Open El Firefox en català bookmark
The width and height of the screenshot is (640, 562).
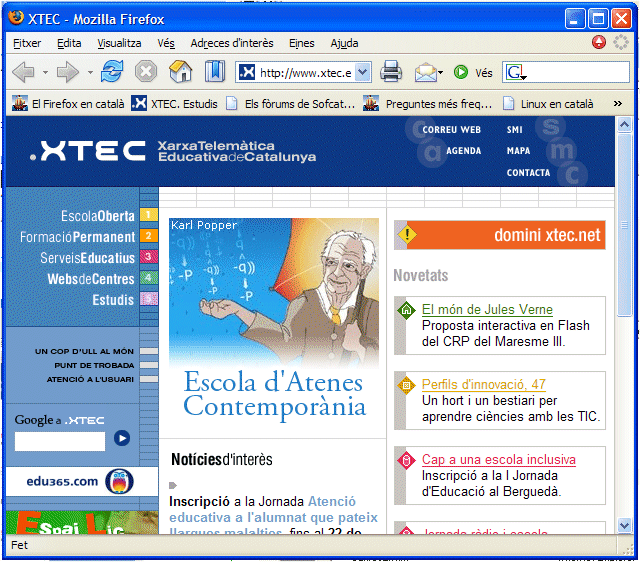pos(68,104)
